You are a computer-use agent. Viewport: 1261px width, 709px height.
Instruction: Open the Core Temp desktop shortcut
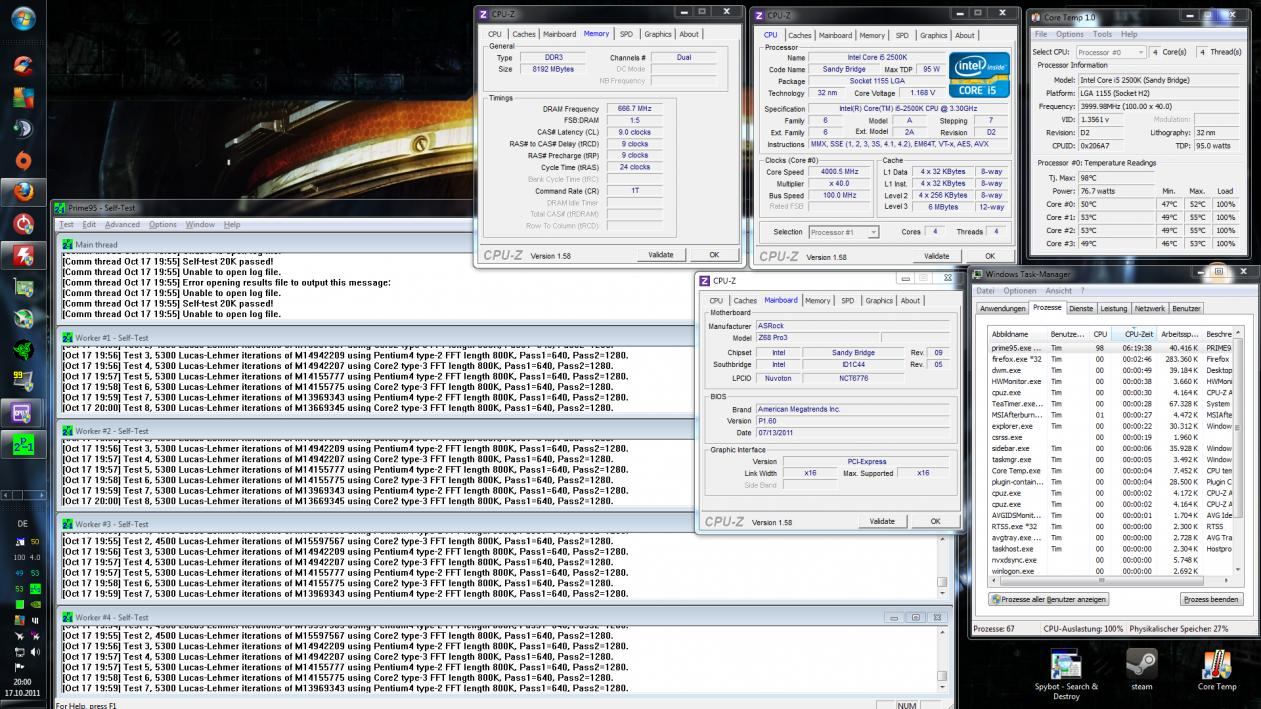pos(1217,670)
